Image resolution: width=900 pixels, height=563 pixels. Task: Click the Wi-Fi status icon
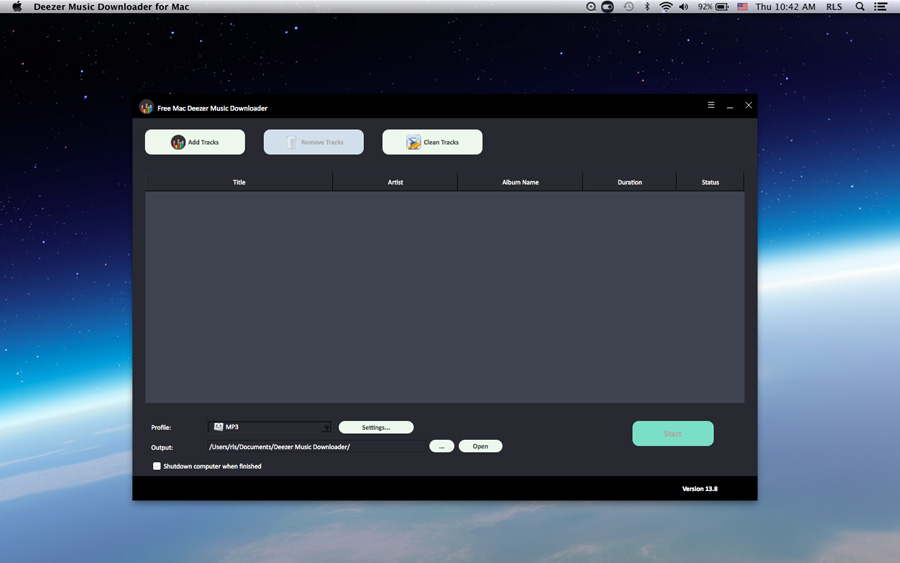pos(666,7)
